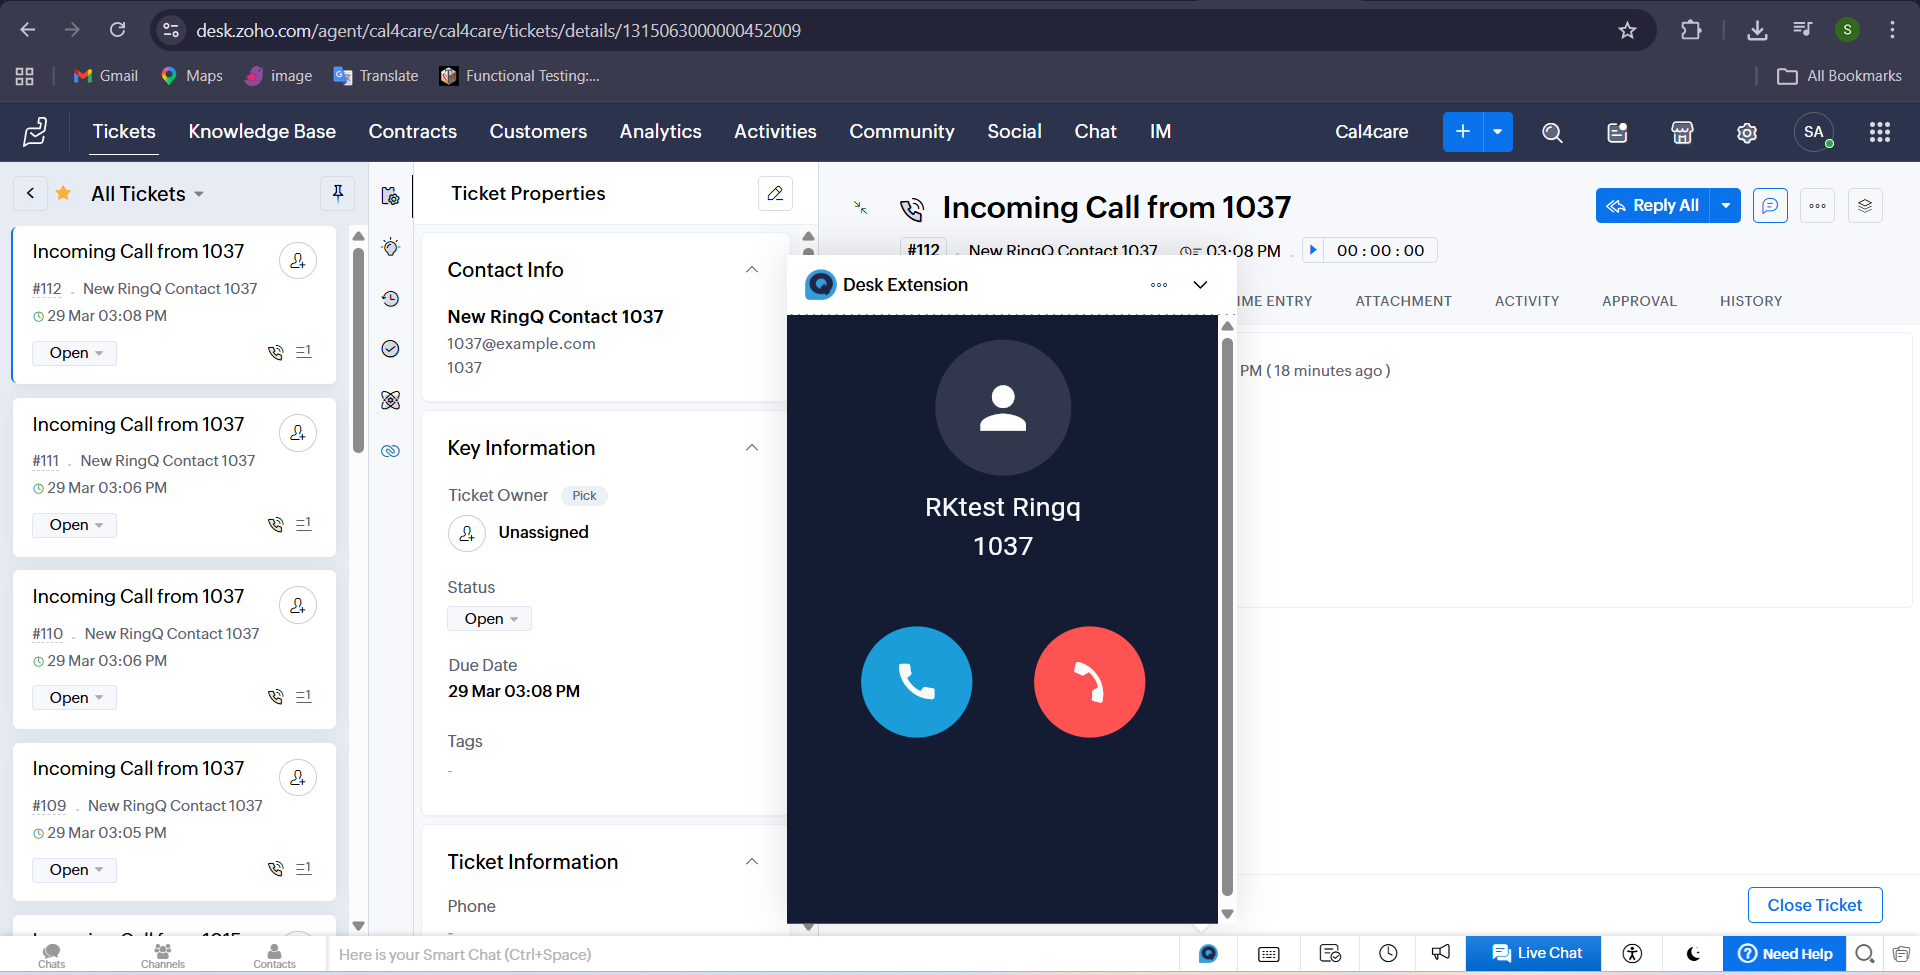Screen dimensions: 1920x975
Task: Open the lightbulb insights icon in side rail
Action: (x=391, y=246)
